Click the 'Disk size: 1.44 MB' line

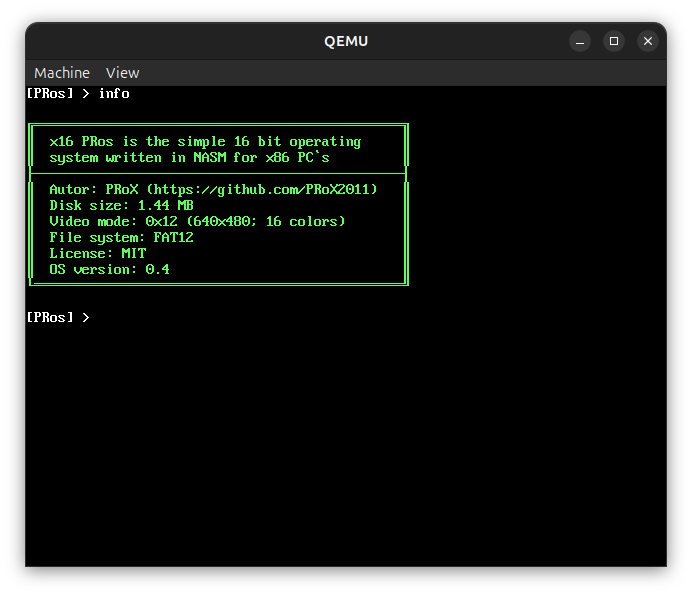(121, 205)
